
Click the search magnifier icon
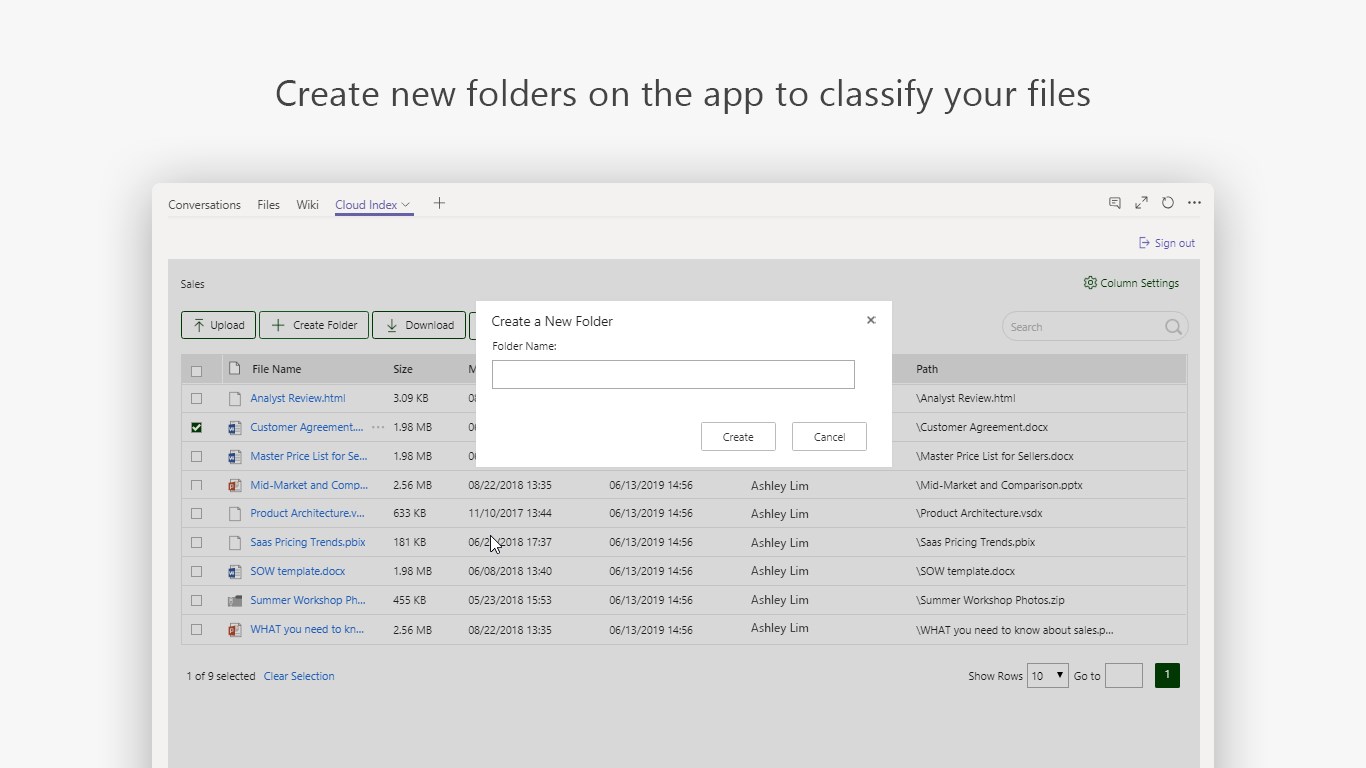tap(1173, 327)
